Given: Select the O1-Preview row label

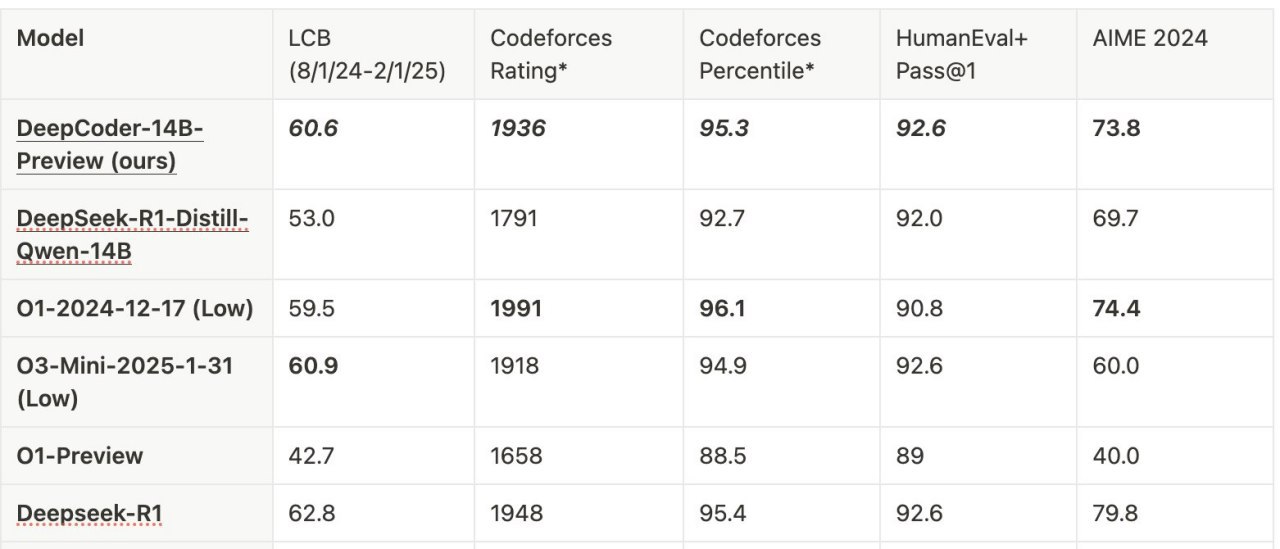Looking at the screenshot, I should pyautogui.click(x=80, y=456).
